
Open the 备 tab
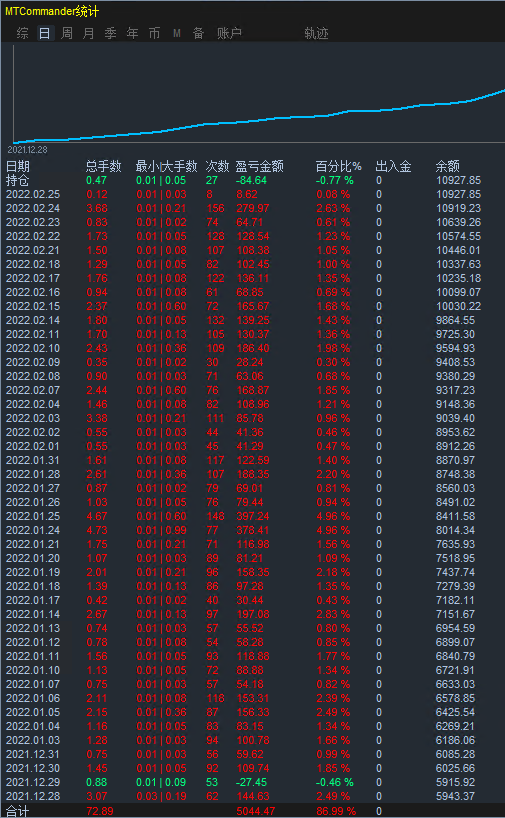tap(198, 33)
